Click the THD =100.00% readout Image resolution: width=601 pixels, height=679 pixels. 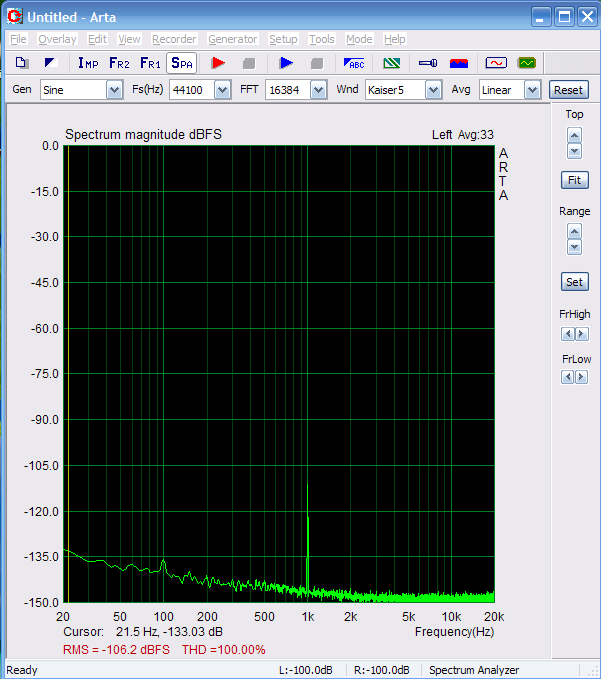223,650
